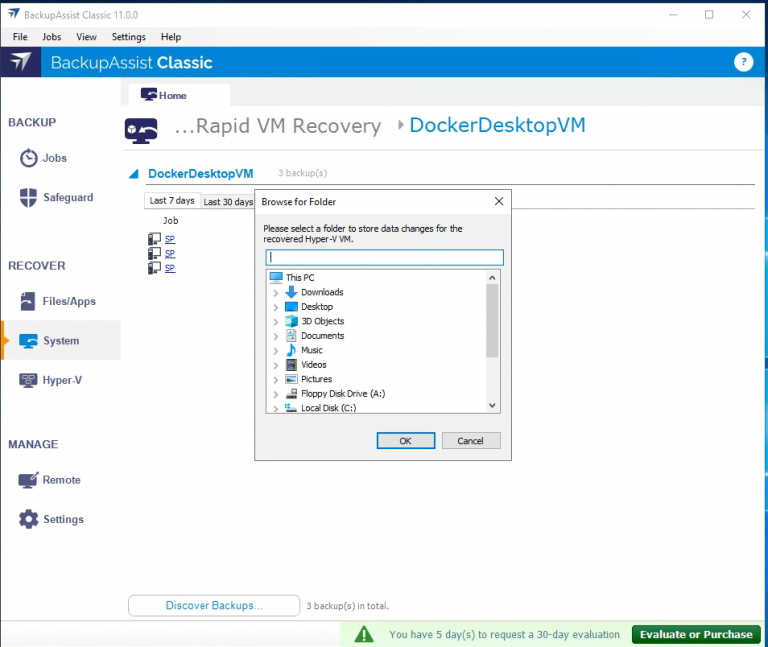
Task: Open the Jobs clock icon in sidebar
Action: pyautogui.click(x=29, y=158)
